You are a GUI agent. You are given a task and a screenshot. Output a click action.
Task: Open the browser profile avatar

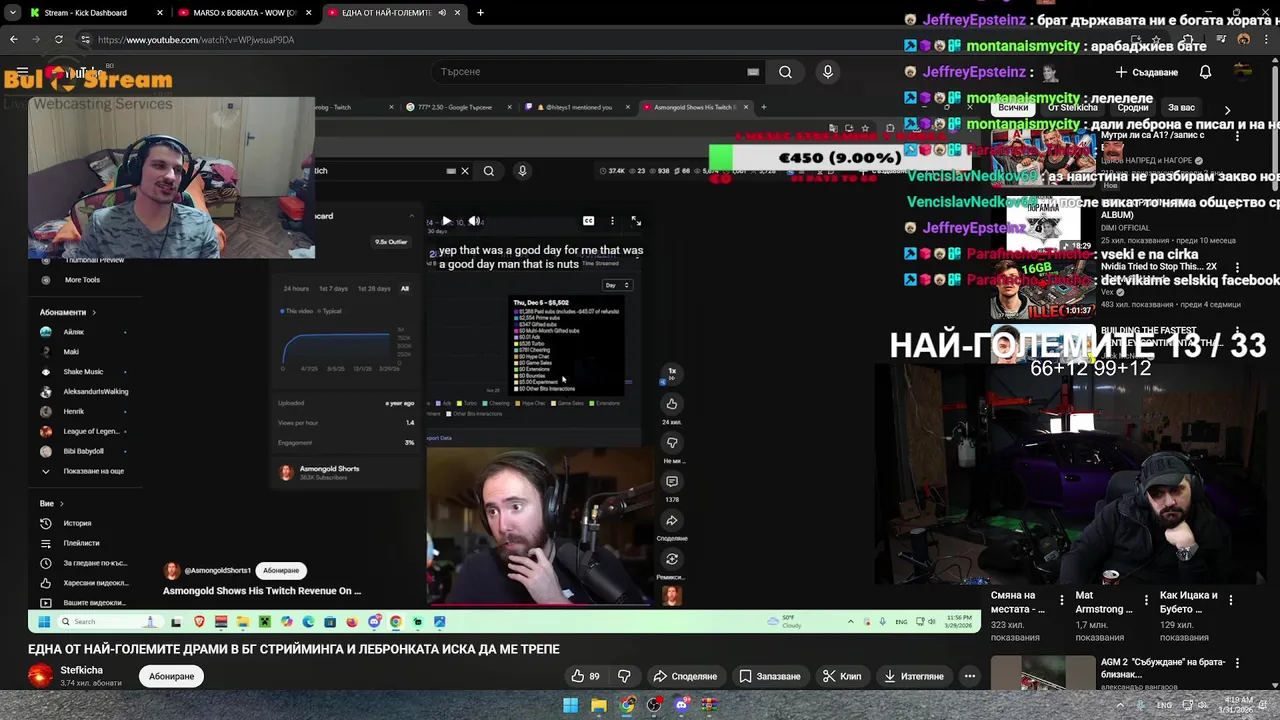[x=1243, y=40]
